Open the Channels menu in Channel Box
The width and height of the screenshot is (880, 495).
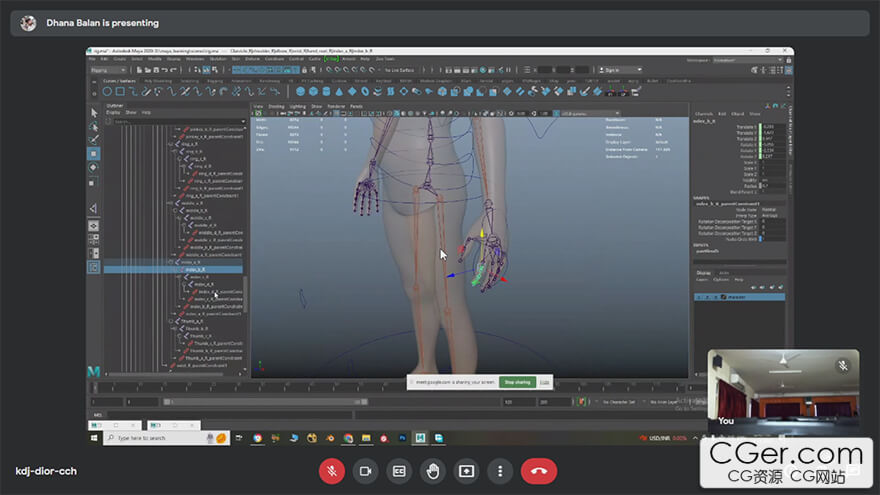click(704, 114)
